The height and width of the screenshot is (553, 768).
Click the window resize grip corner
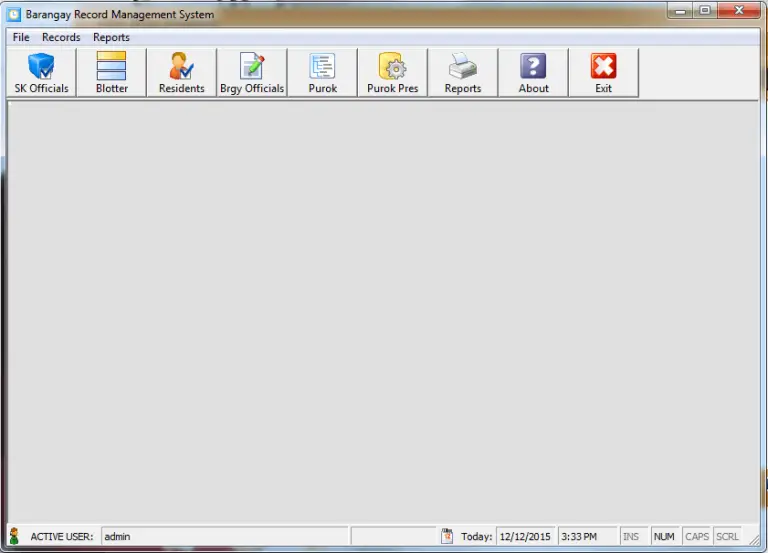pos(755,539)
